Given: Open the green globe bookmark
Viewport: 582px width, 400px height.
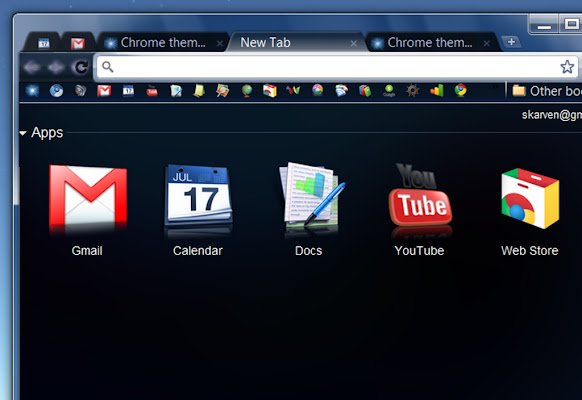Looking at the screenshot, I should [247, 91].
